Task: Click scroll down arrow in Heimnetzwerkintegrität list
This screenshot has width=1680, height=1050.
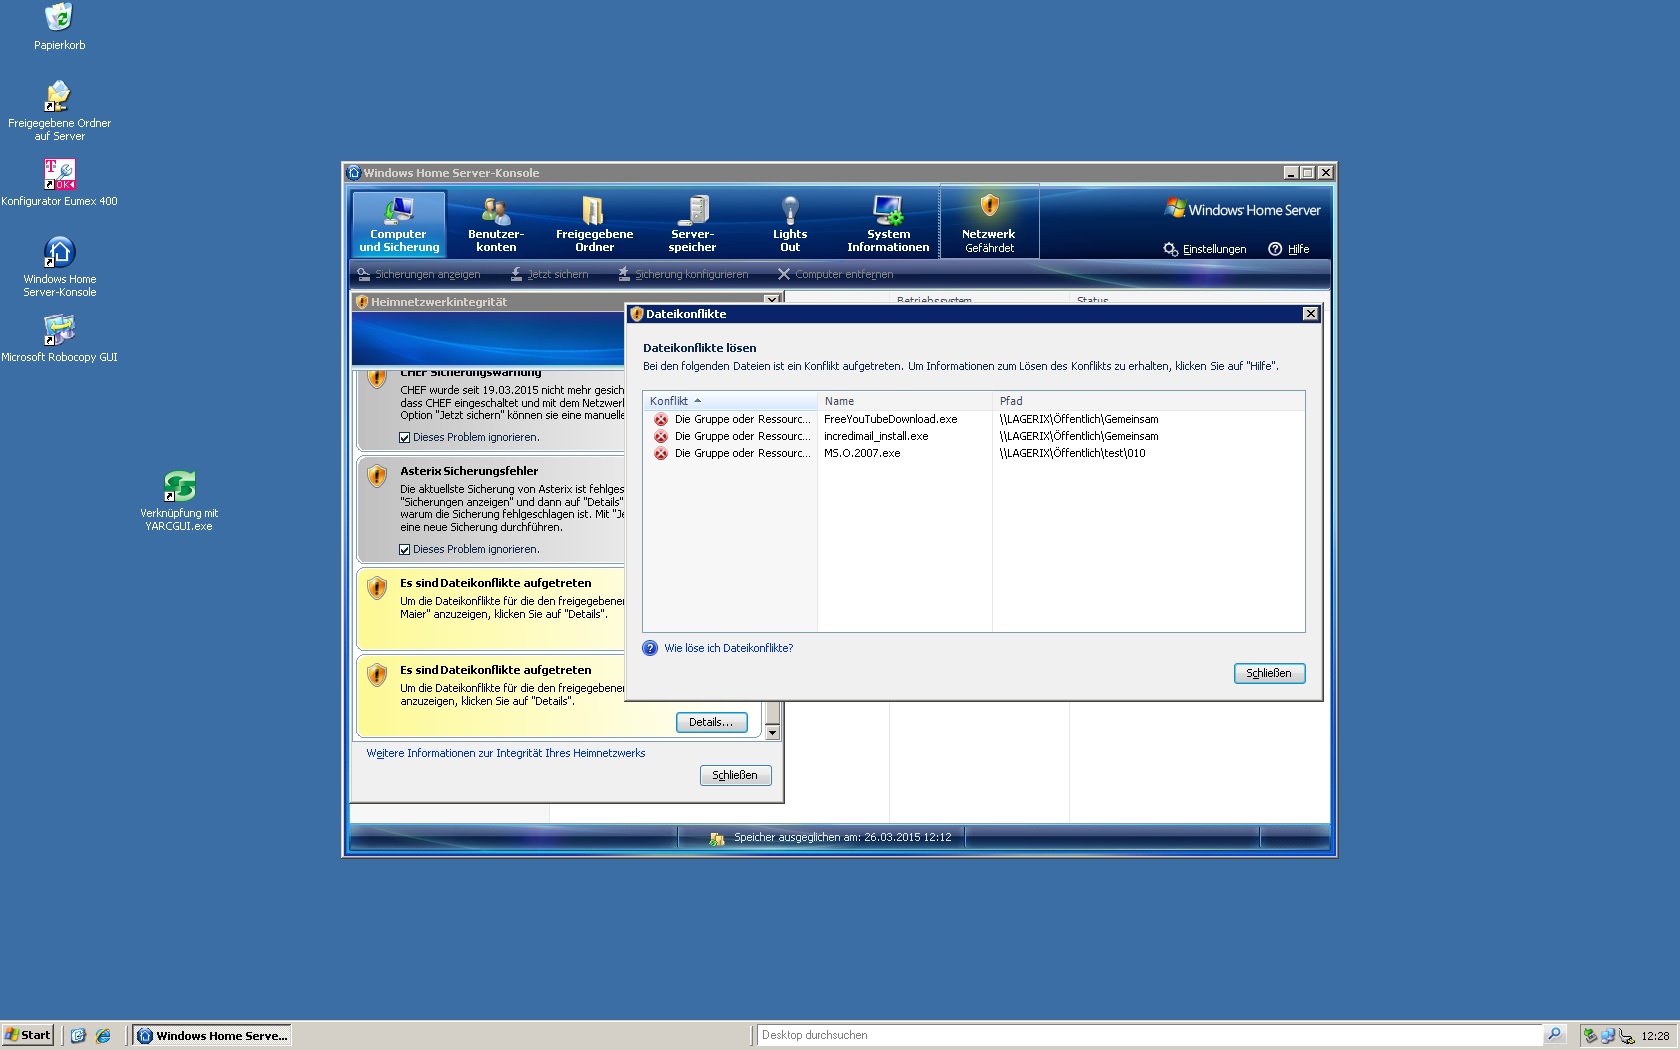Action: 772,733
